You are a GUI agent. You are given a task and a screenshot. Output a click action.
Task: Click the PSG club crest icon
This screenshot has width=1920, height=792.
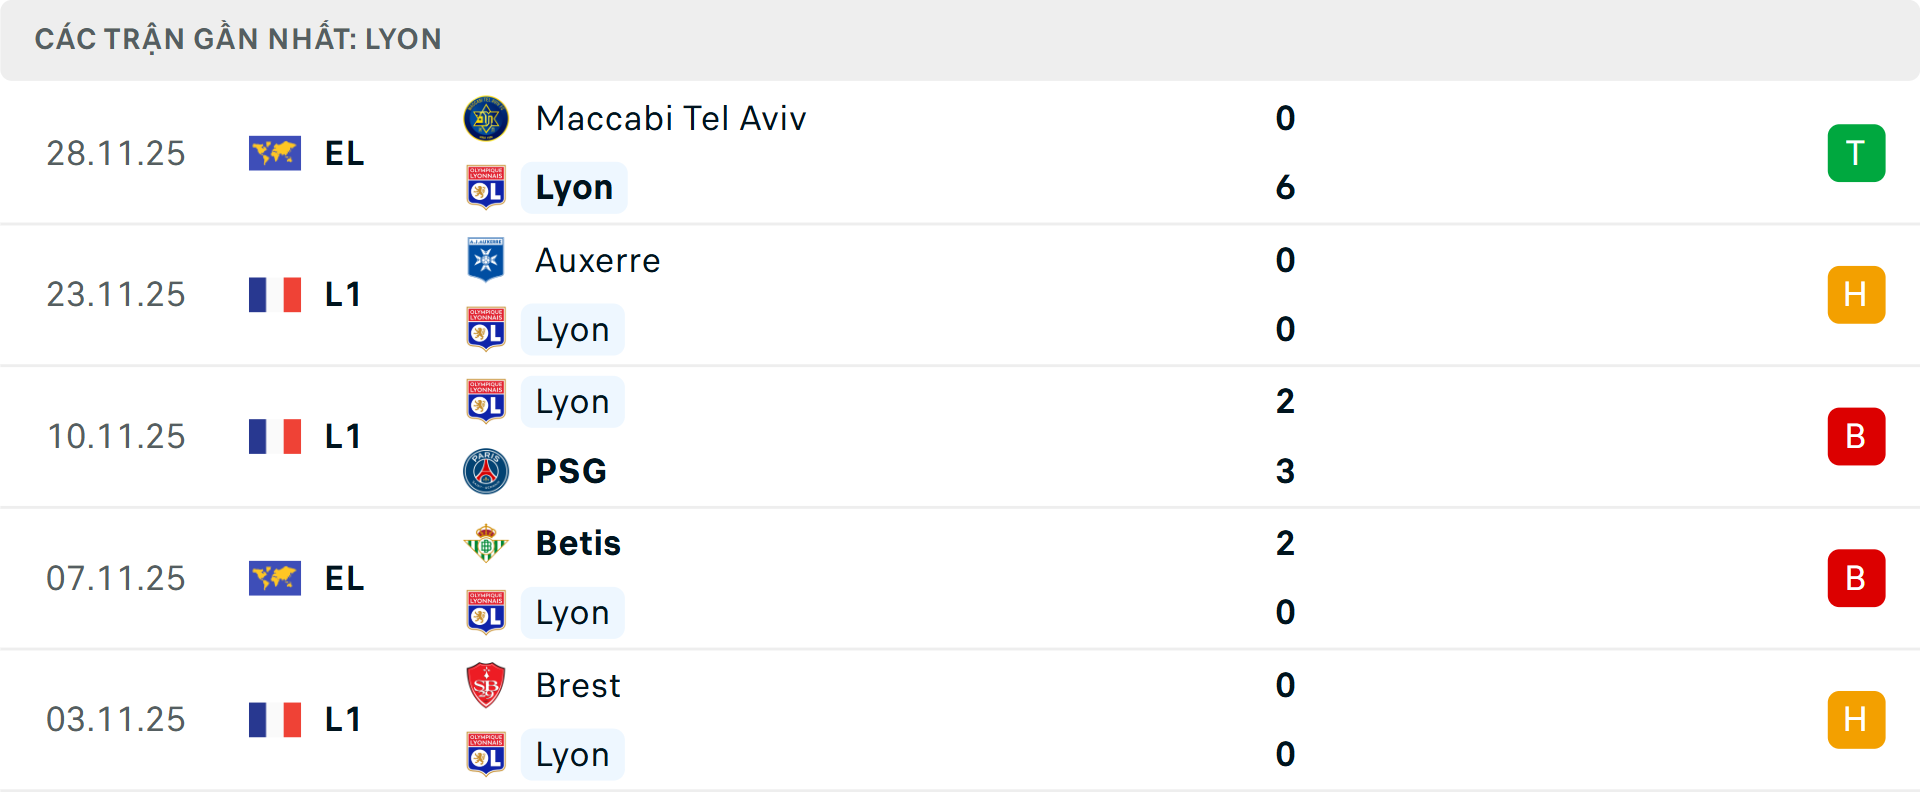coord(486,471)
